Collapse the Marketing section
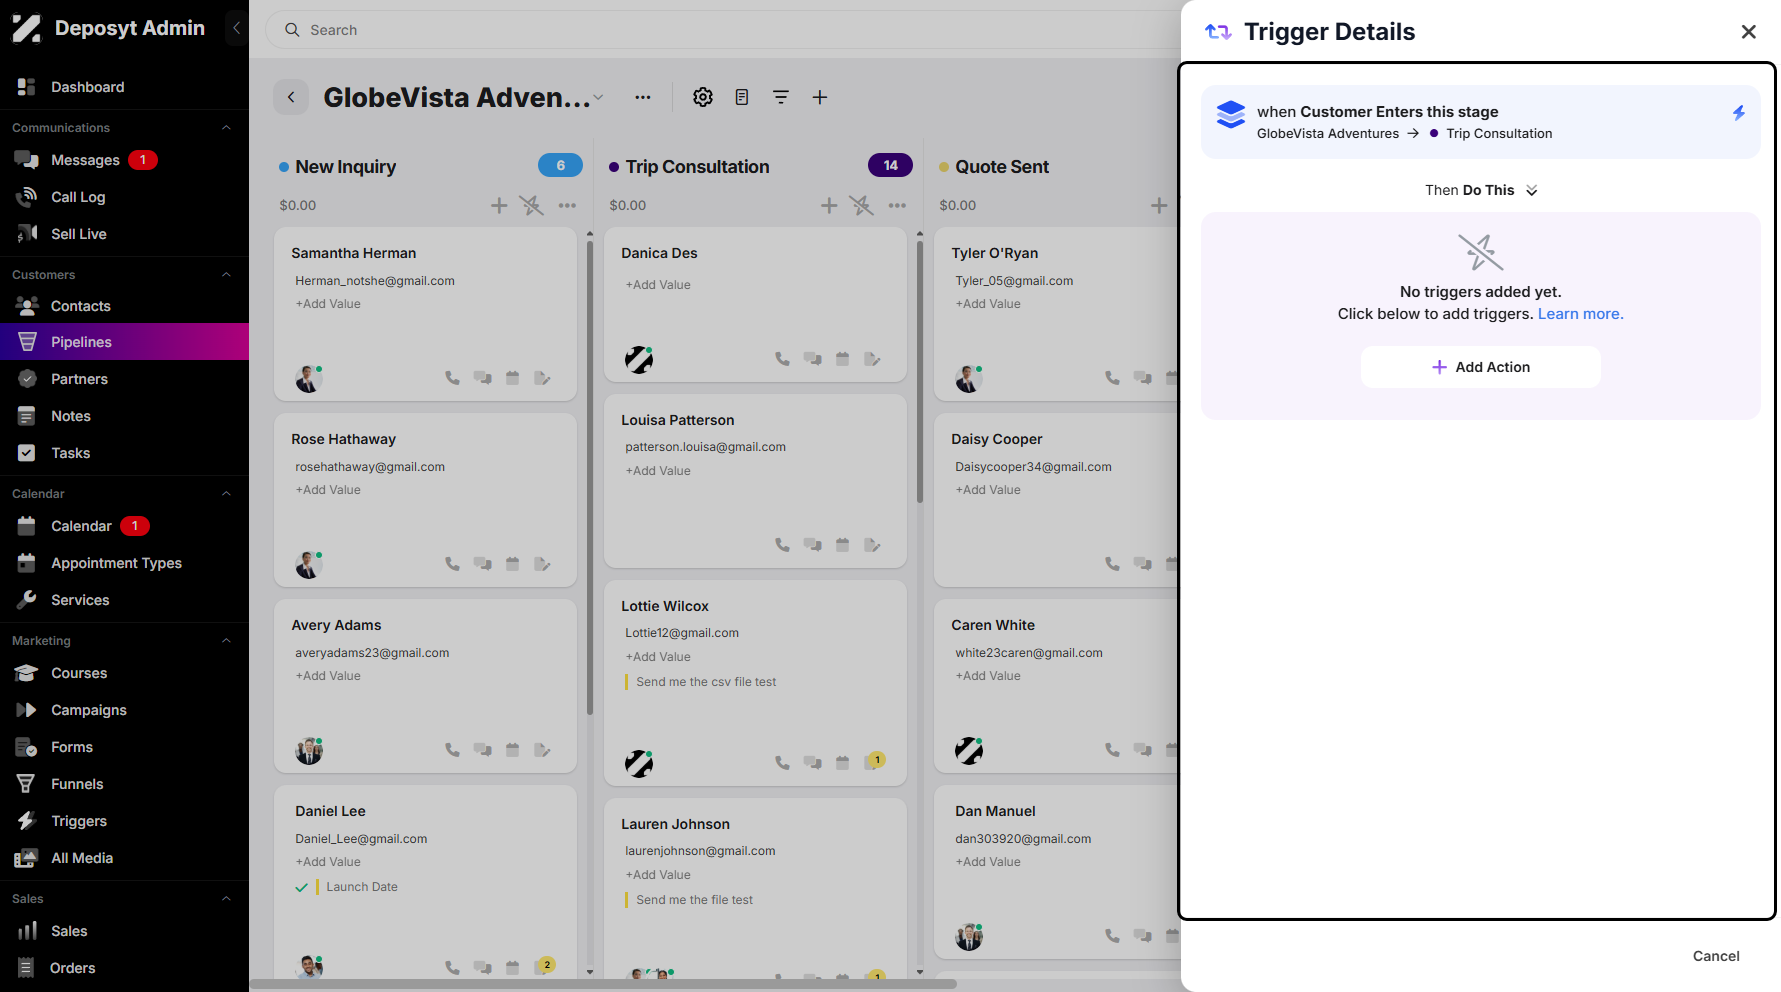 click(226, 641)
